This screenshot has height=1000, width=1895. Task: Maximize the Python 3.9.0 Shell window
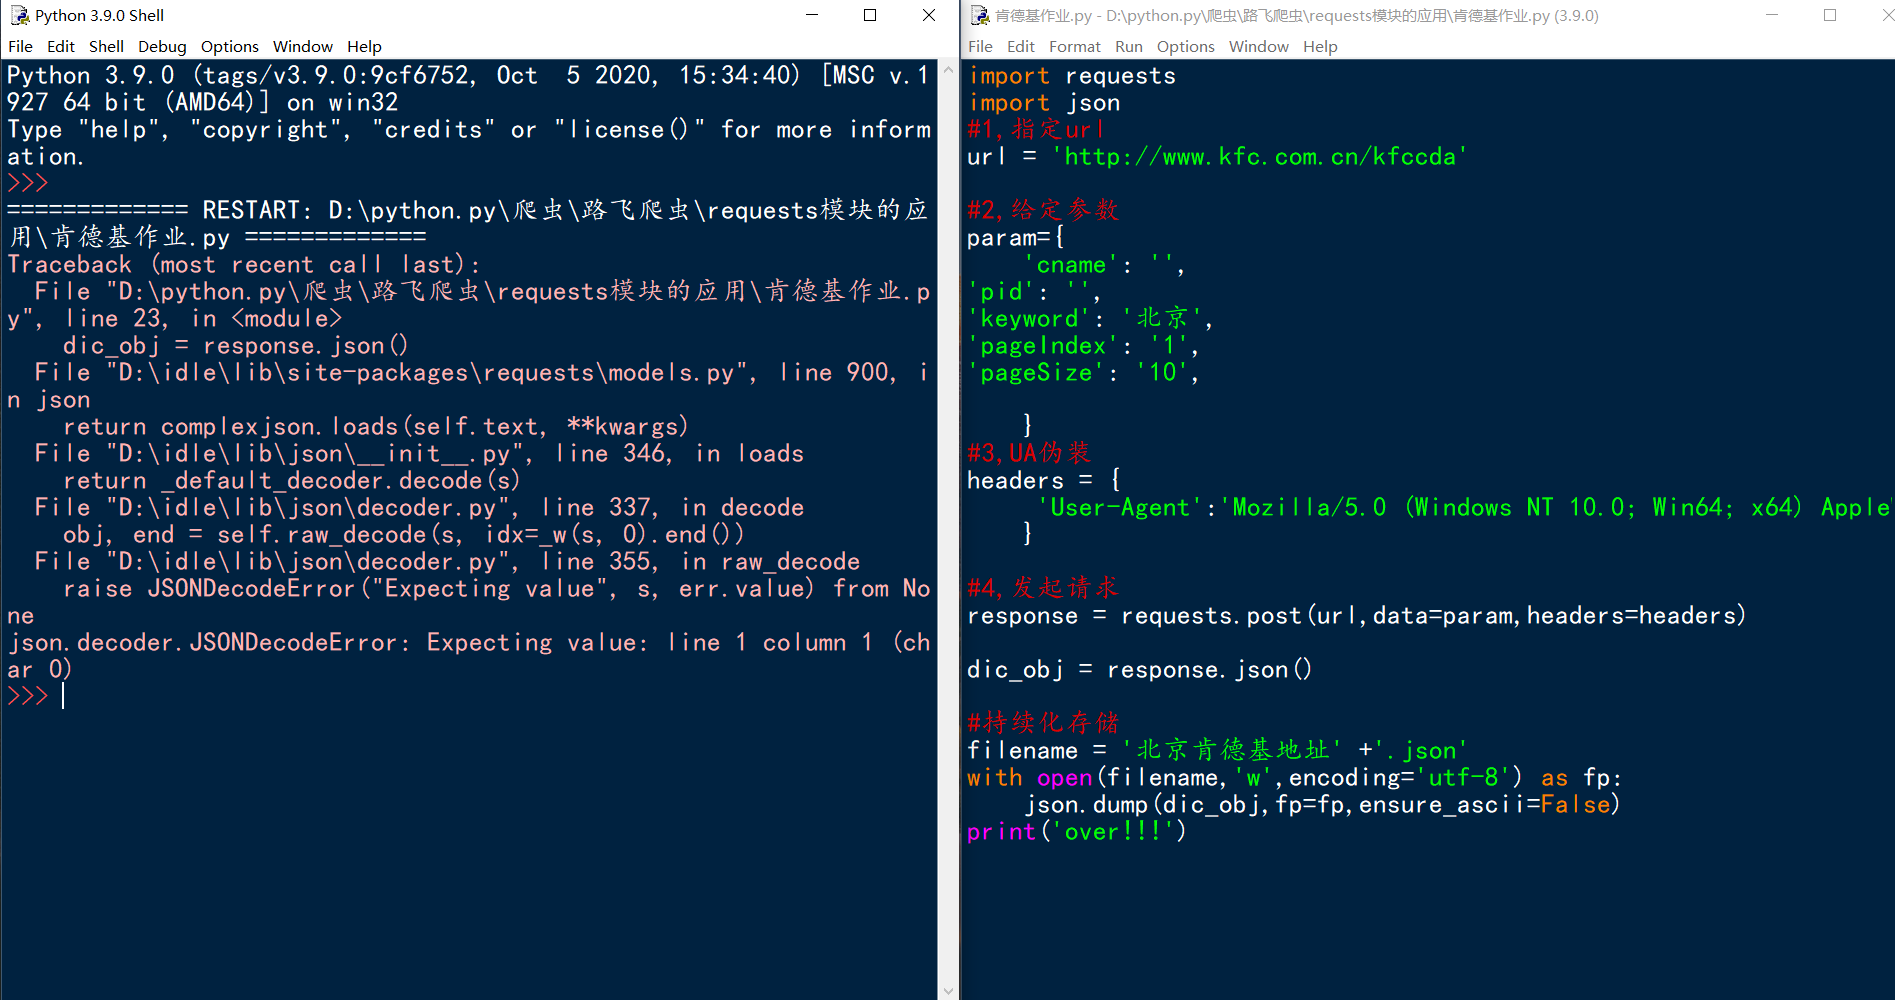point(870,15)
